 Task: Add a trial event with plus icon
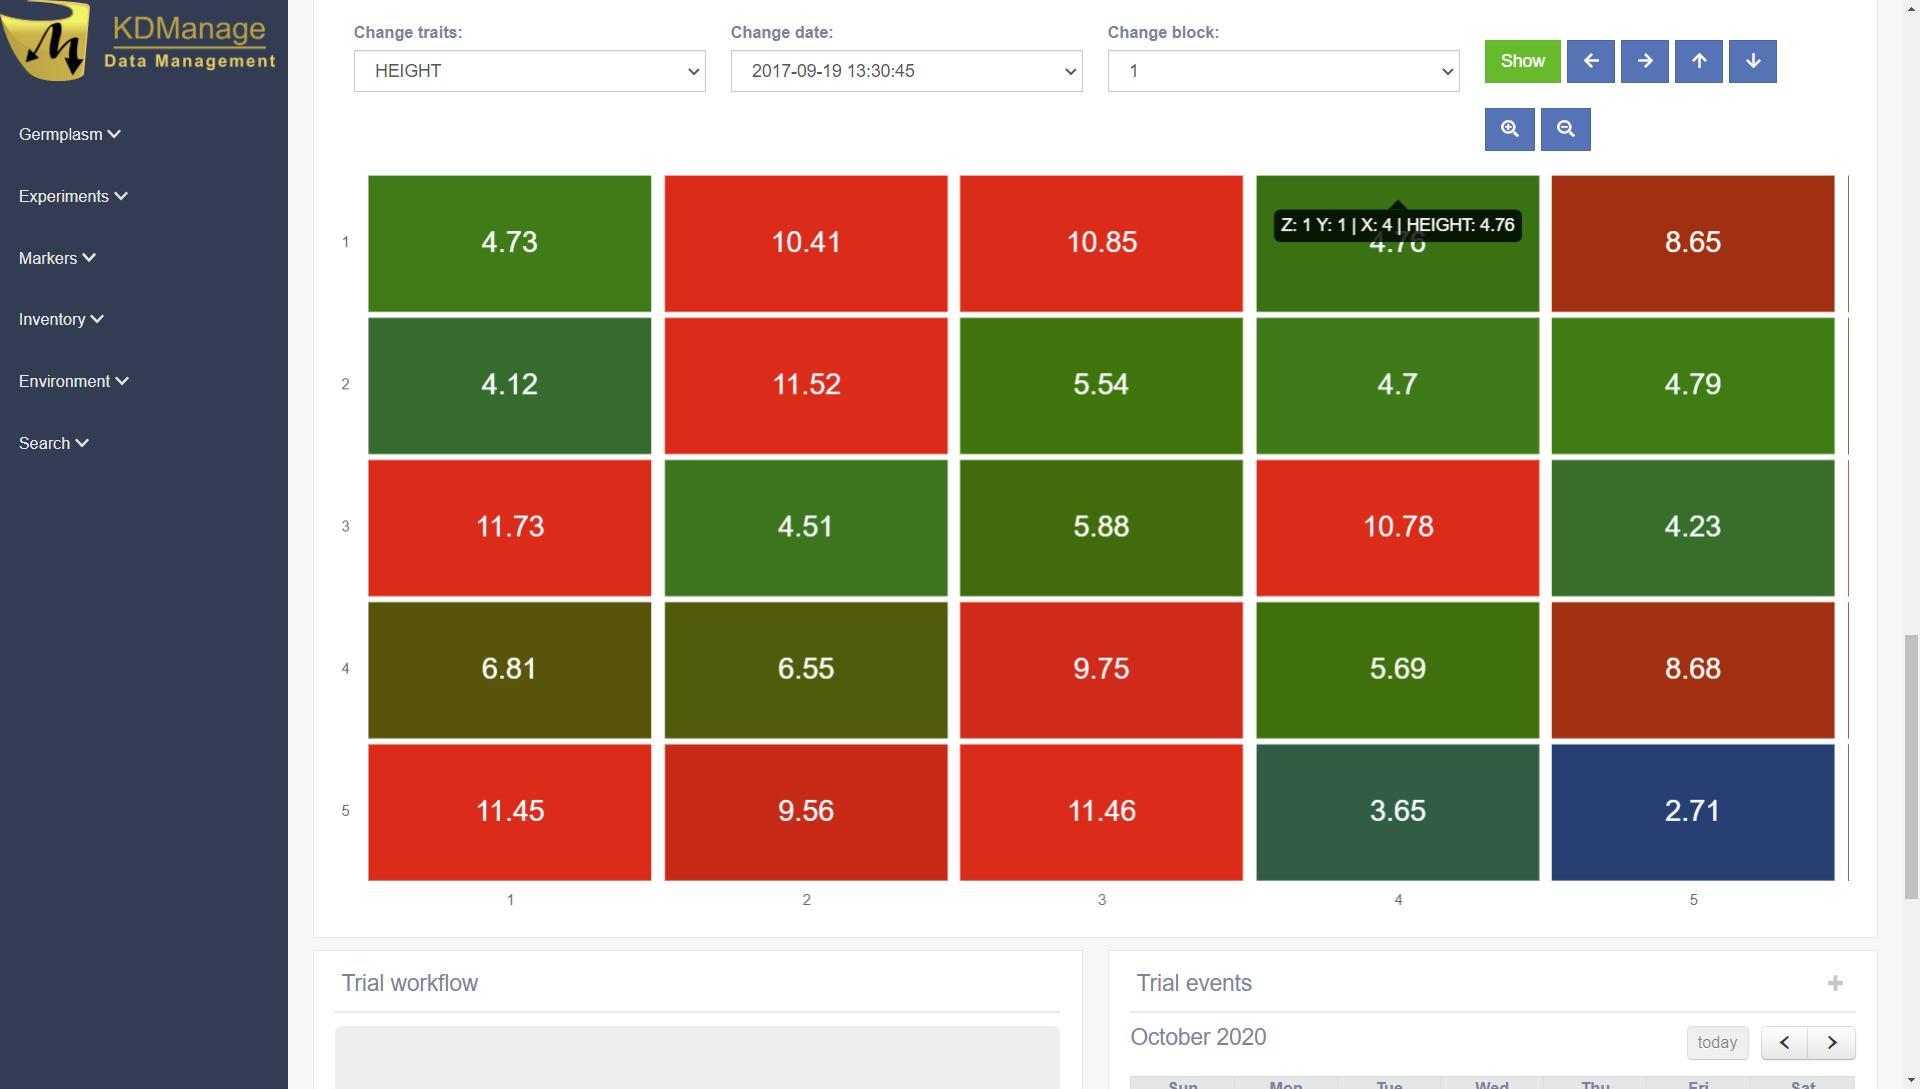click(x=1835, y=983)
